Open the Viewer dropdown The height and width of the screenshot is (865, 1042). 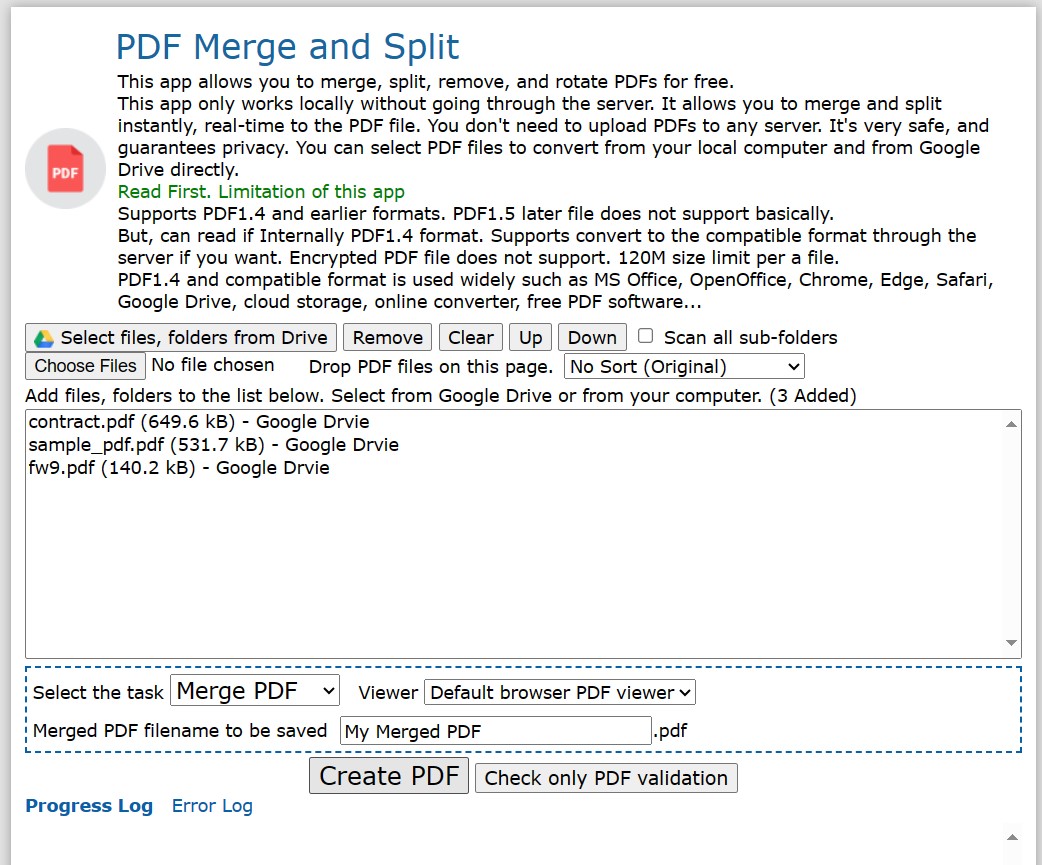pos(559,692)
